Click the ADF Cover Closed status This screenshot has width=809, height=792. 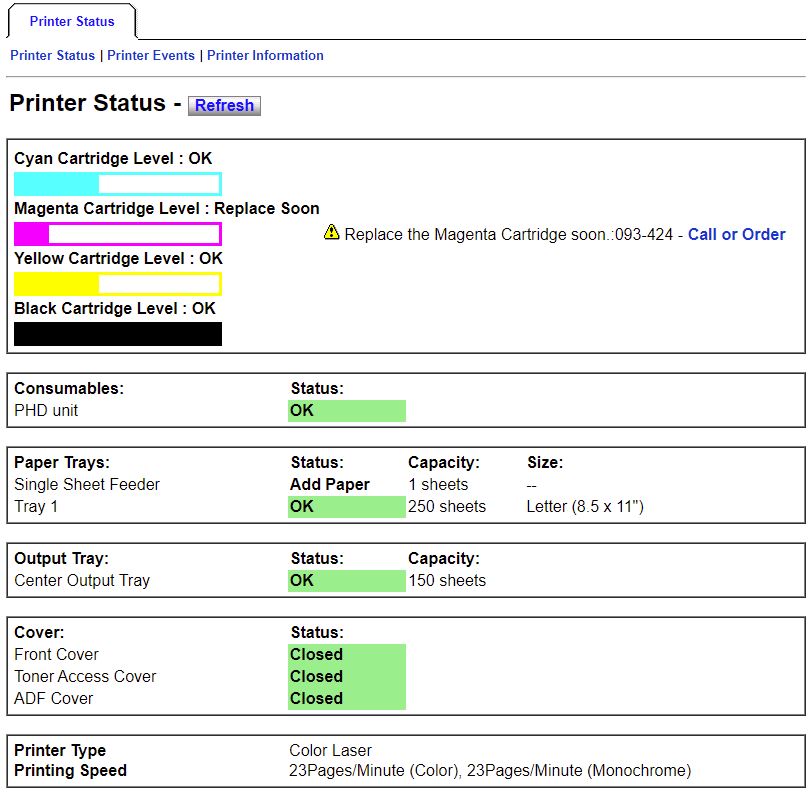(x=345, y=698)
